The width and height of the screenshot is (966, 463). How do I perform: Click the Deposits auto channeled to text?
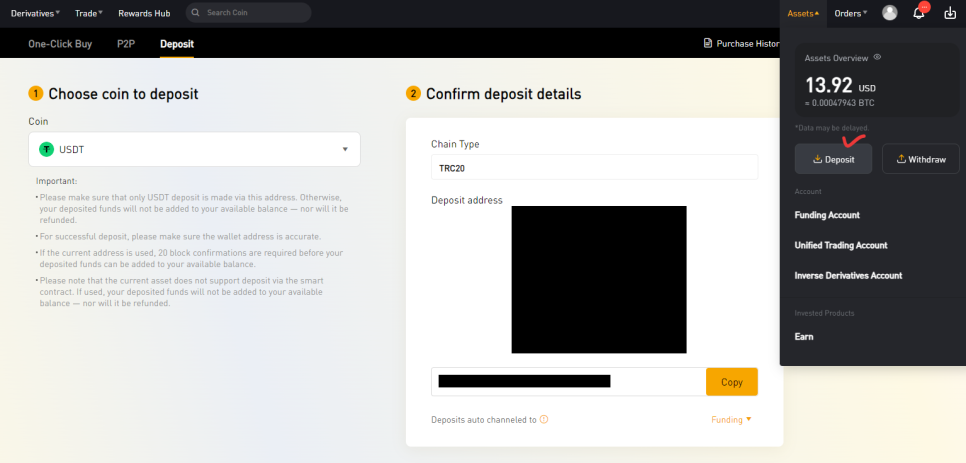coord(484,420)
